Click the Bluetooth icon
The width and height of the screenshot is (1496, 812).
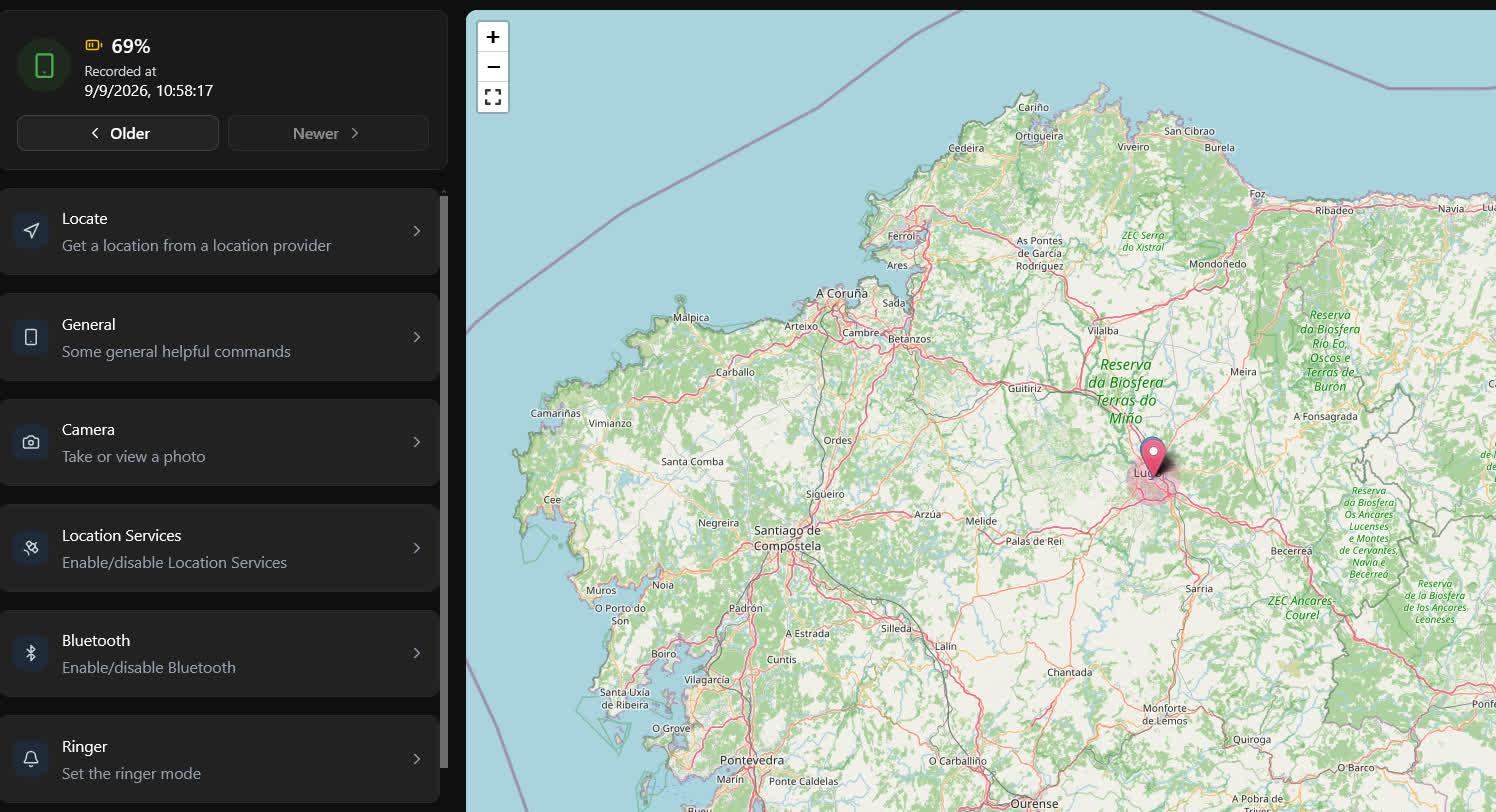click(x=31, y=653)
